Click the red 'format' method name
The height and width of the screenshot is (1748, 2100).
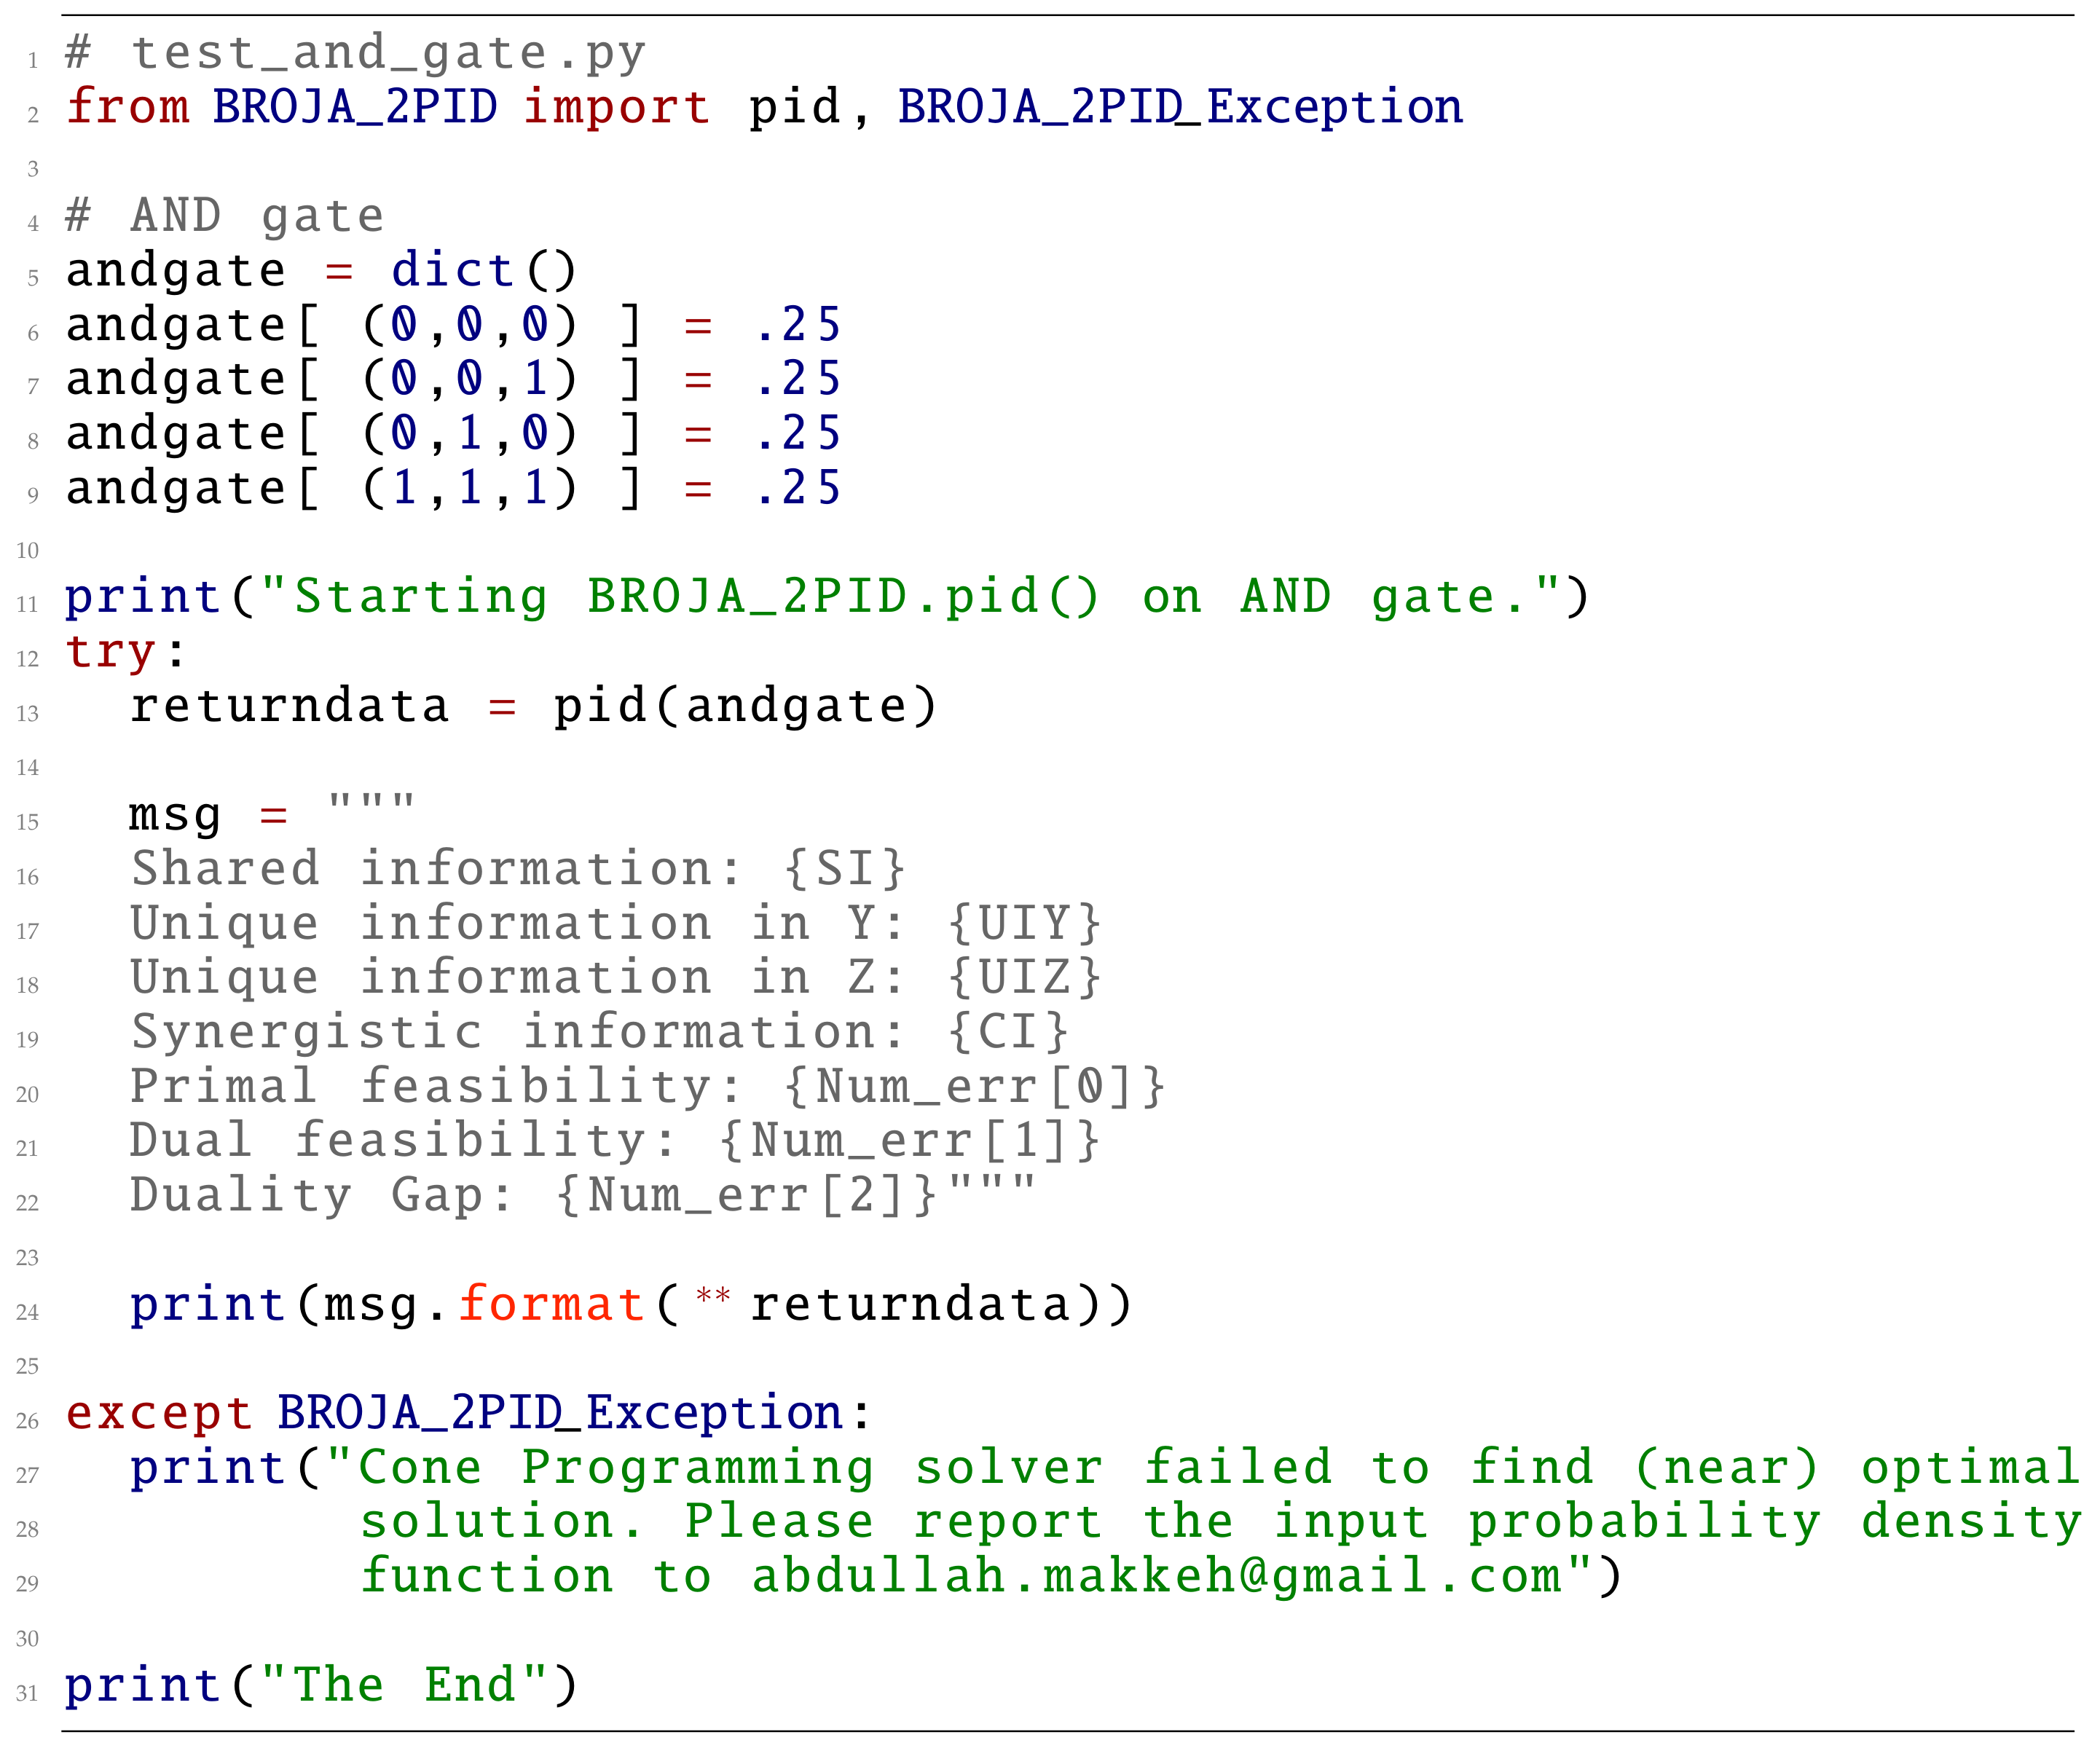pyautogui.click(x=551, y=1303)
